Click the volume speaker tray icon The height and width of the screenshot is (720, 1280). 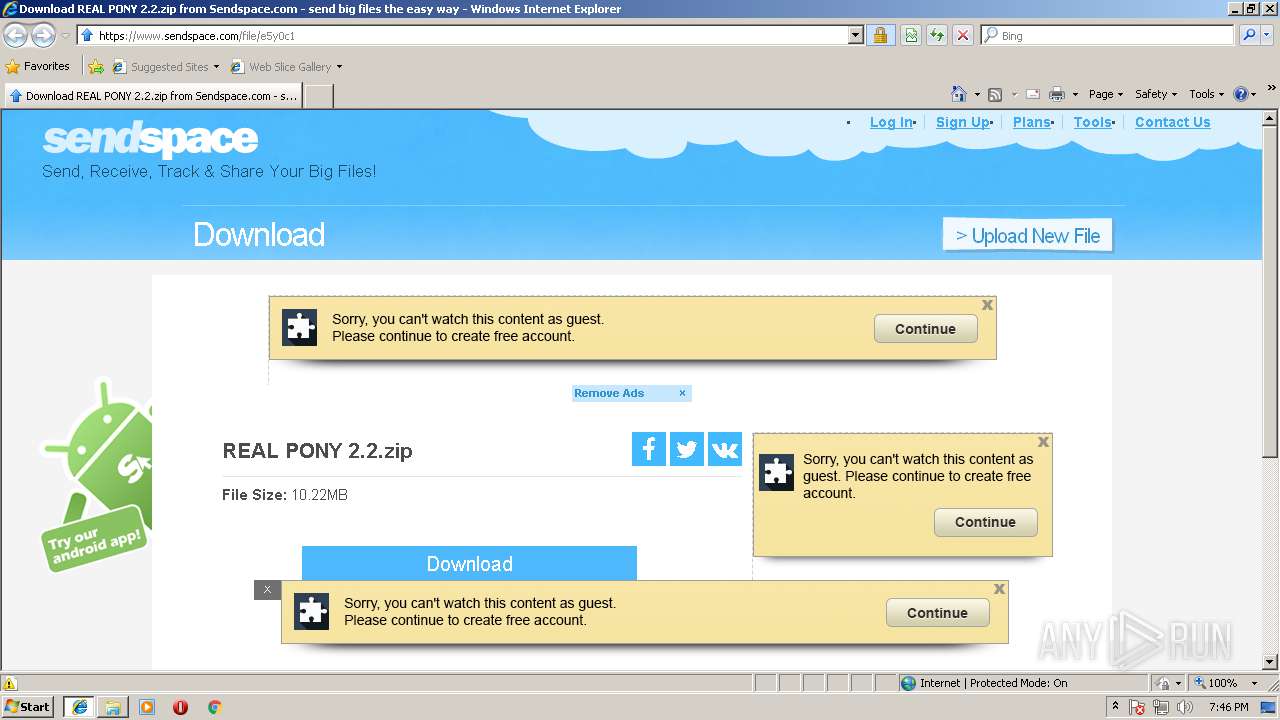1185,707
